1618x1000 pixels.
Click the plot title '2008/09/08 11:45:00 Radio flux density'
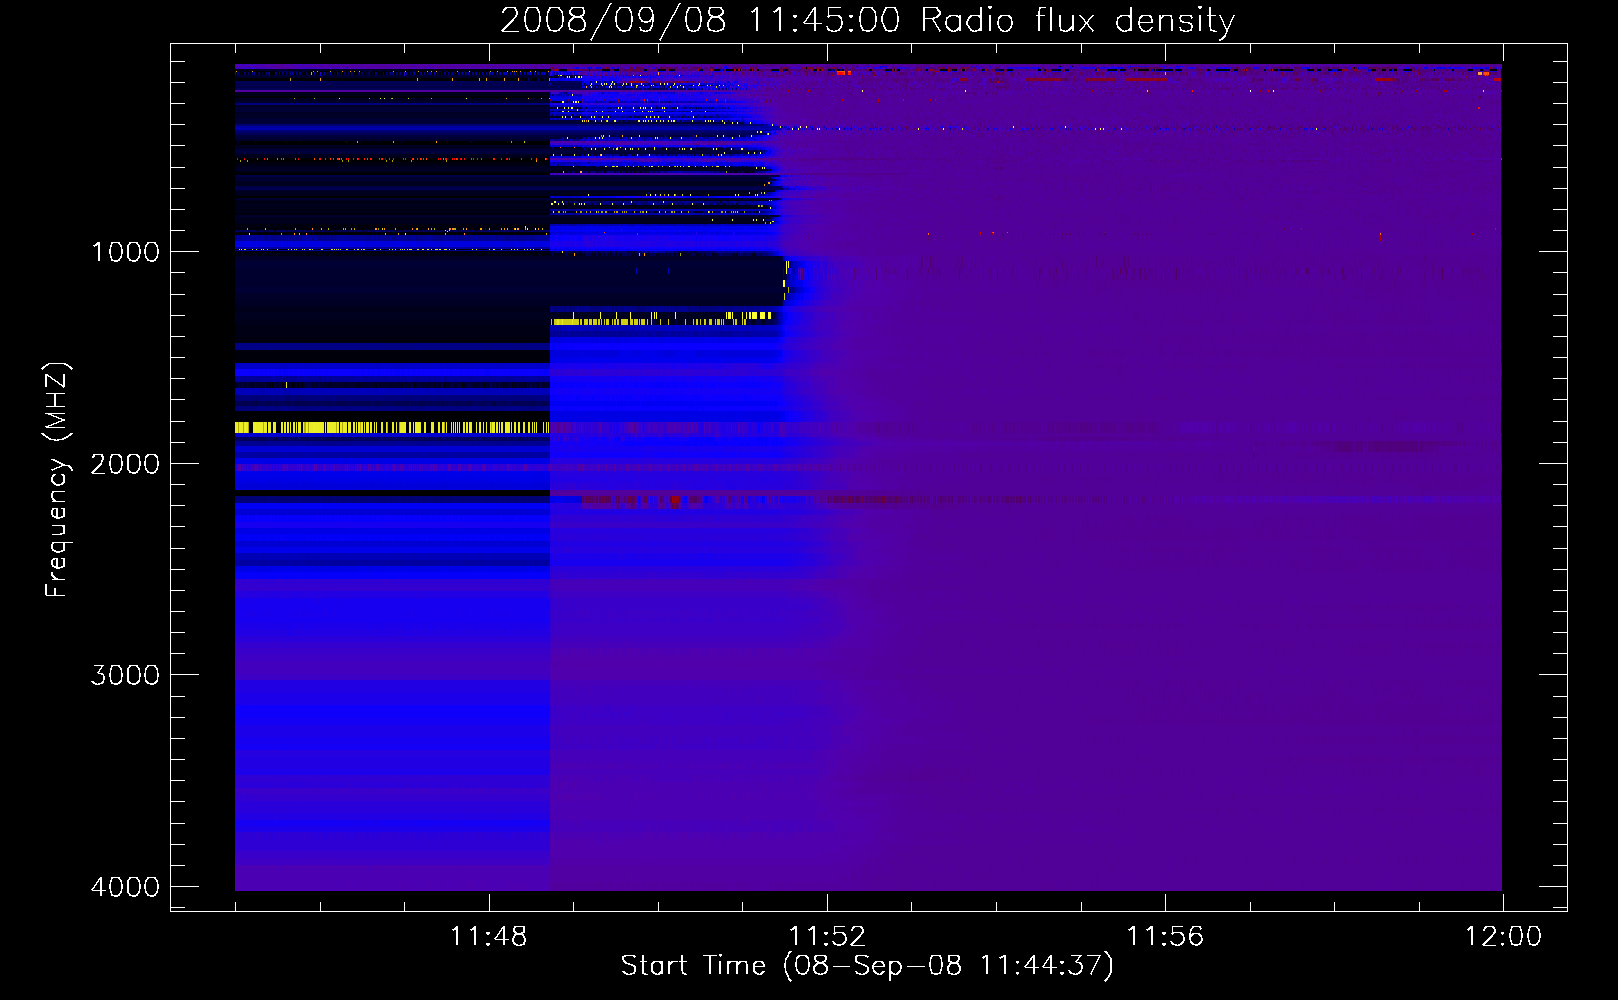(x=867, y=20)
